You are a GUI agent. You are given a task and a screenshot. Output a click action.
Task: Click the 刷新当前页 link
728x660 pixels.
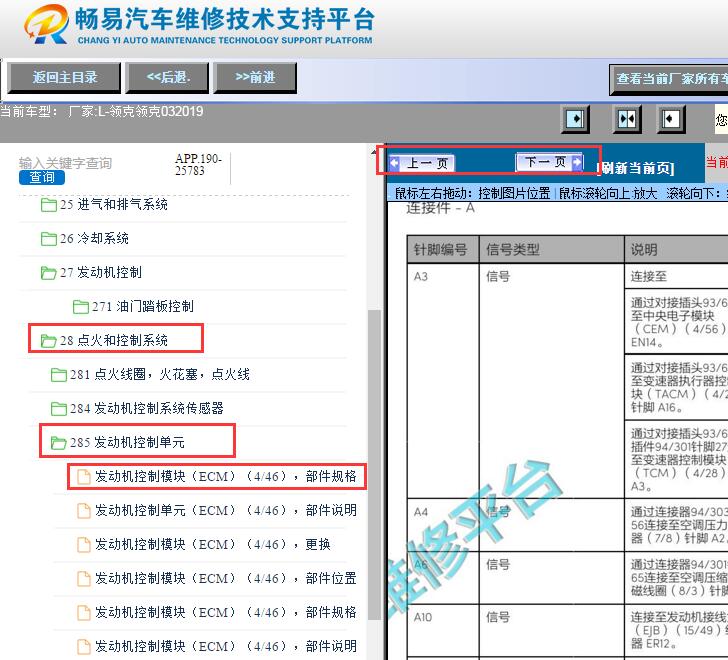tap(636, 168)
